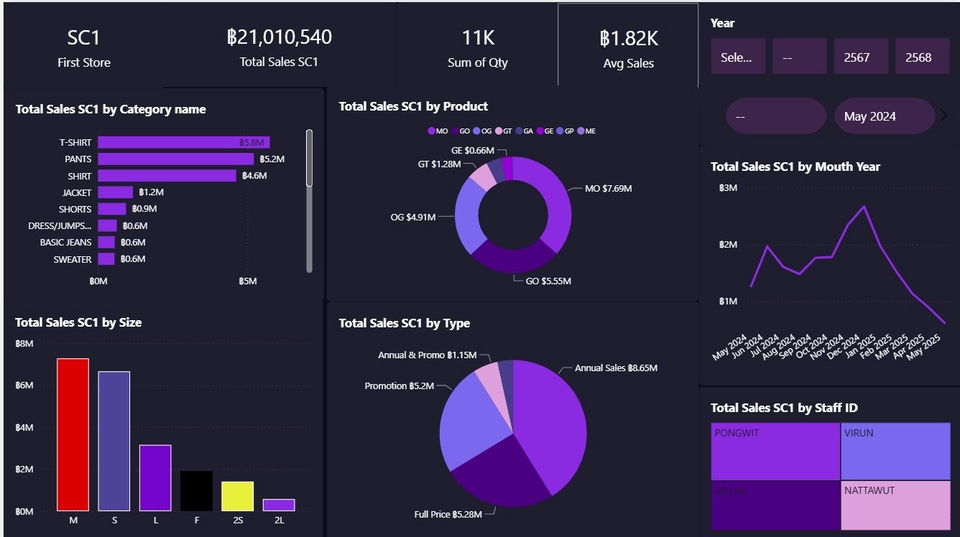
Task: Click the GT legend dot in Product legend
Action: (x=497, y=131)
